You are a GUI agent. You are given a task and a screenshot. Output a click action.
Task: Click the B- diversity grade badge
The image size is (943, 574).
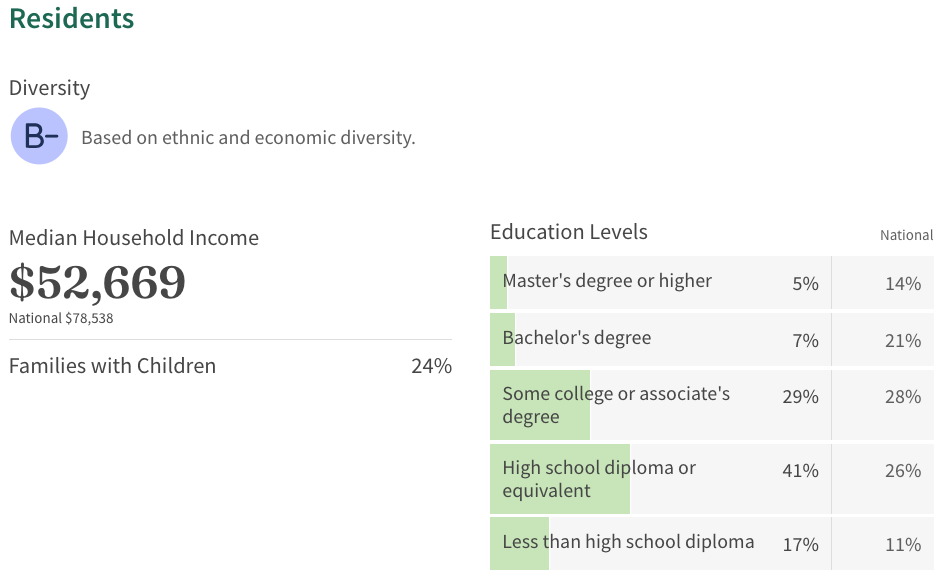pyautogui.click(x=39, y=136)
